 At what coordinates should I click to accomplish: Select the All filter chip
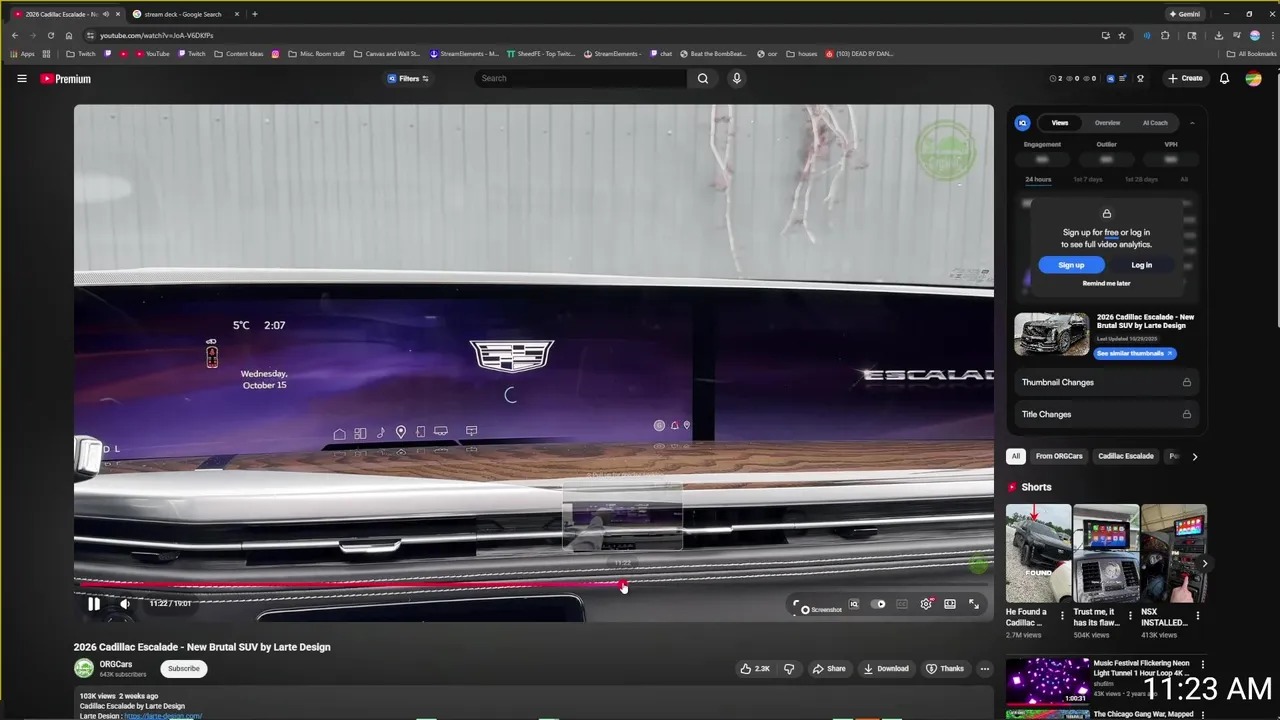click(x=1015, y=456)
